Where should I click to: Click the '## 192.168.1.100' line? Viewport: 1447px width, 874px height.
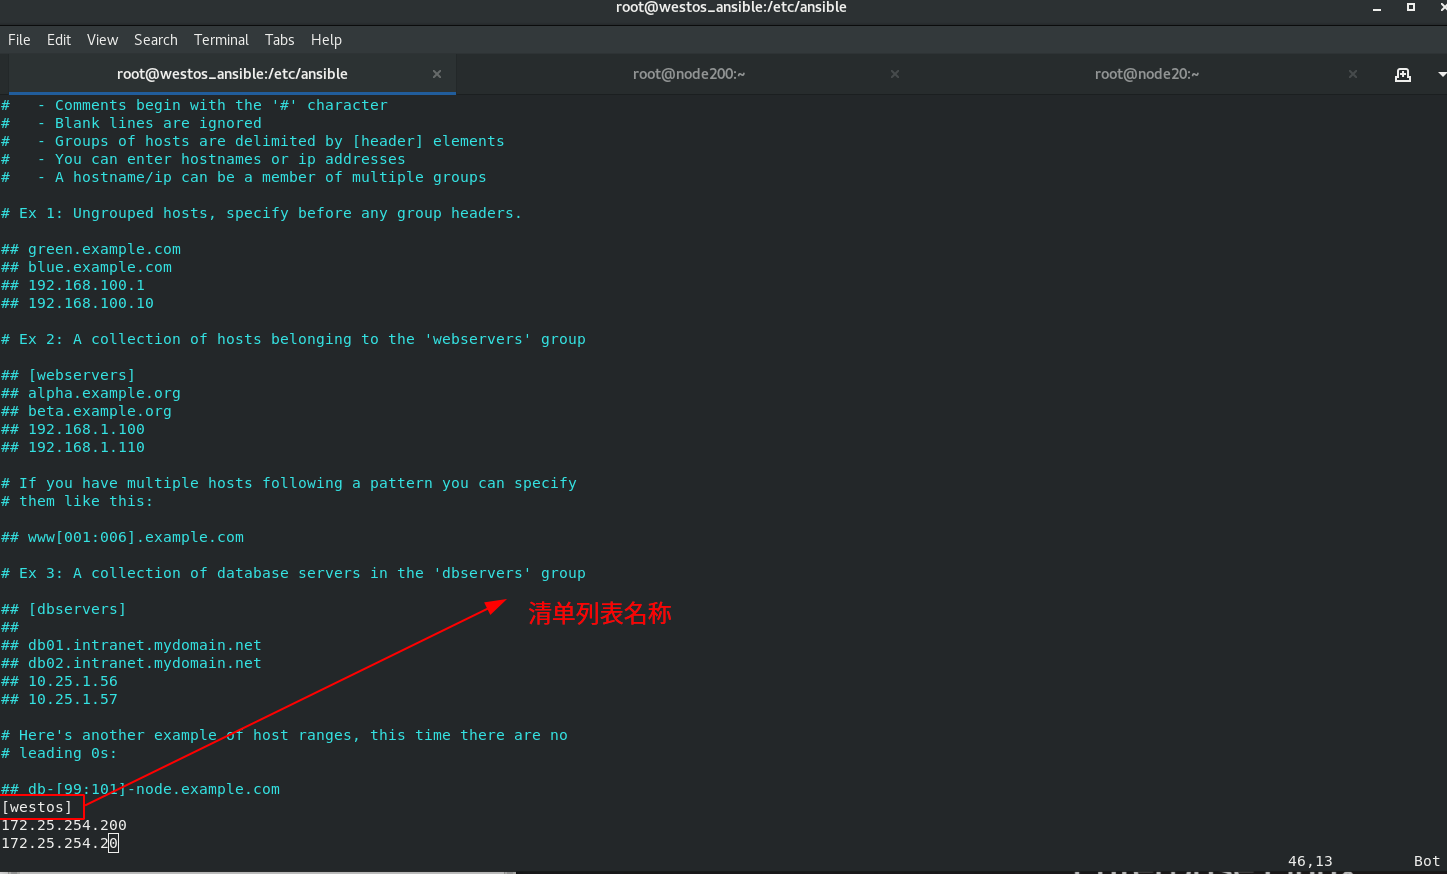[x=73, y=429]
